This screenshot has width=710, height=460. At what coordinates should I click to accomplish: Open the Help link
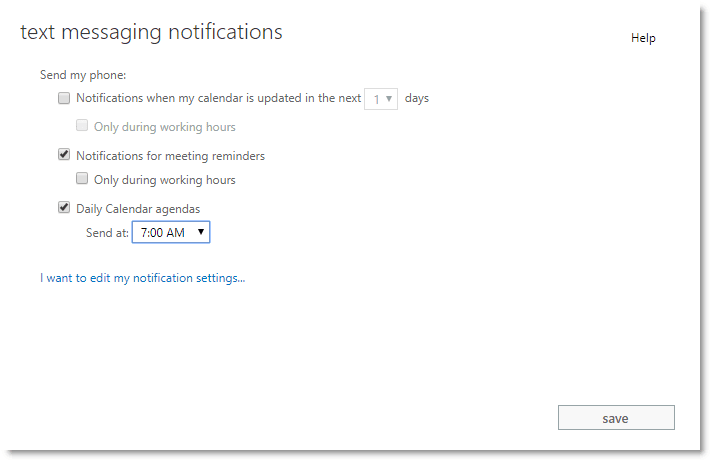pyautogui.click(x=643, y=38)
